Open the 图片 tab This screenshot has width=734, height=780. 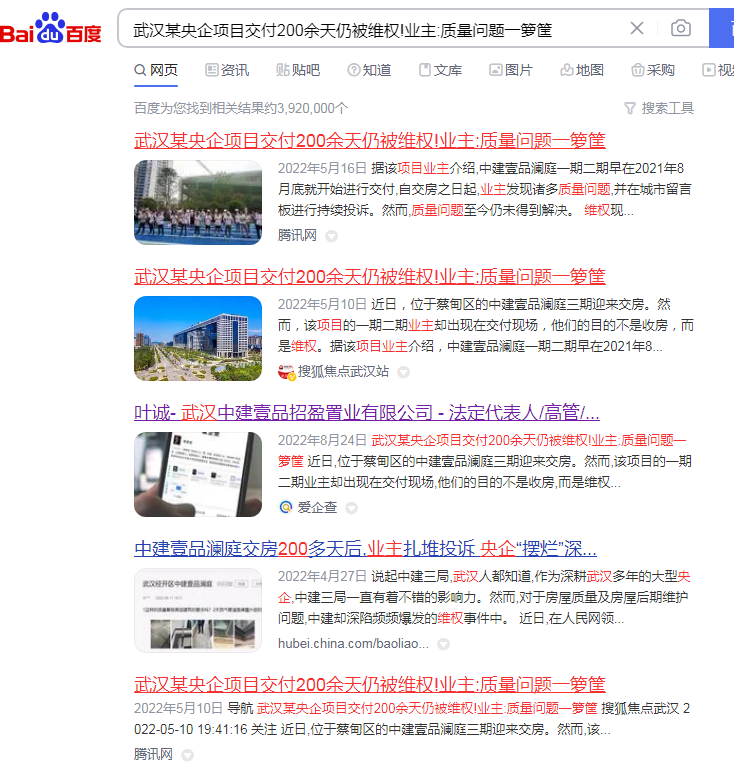510,70
